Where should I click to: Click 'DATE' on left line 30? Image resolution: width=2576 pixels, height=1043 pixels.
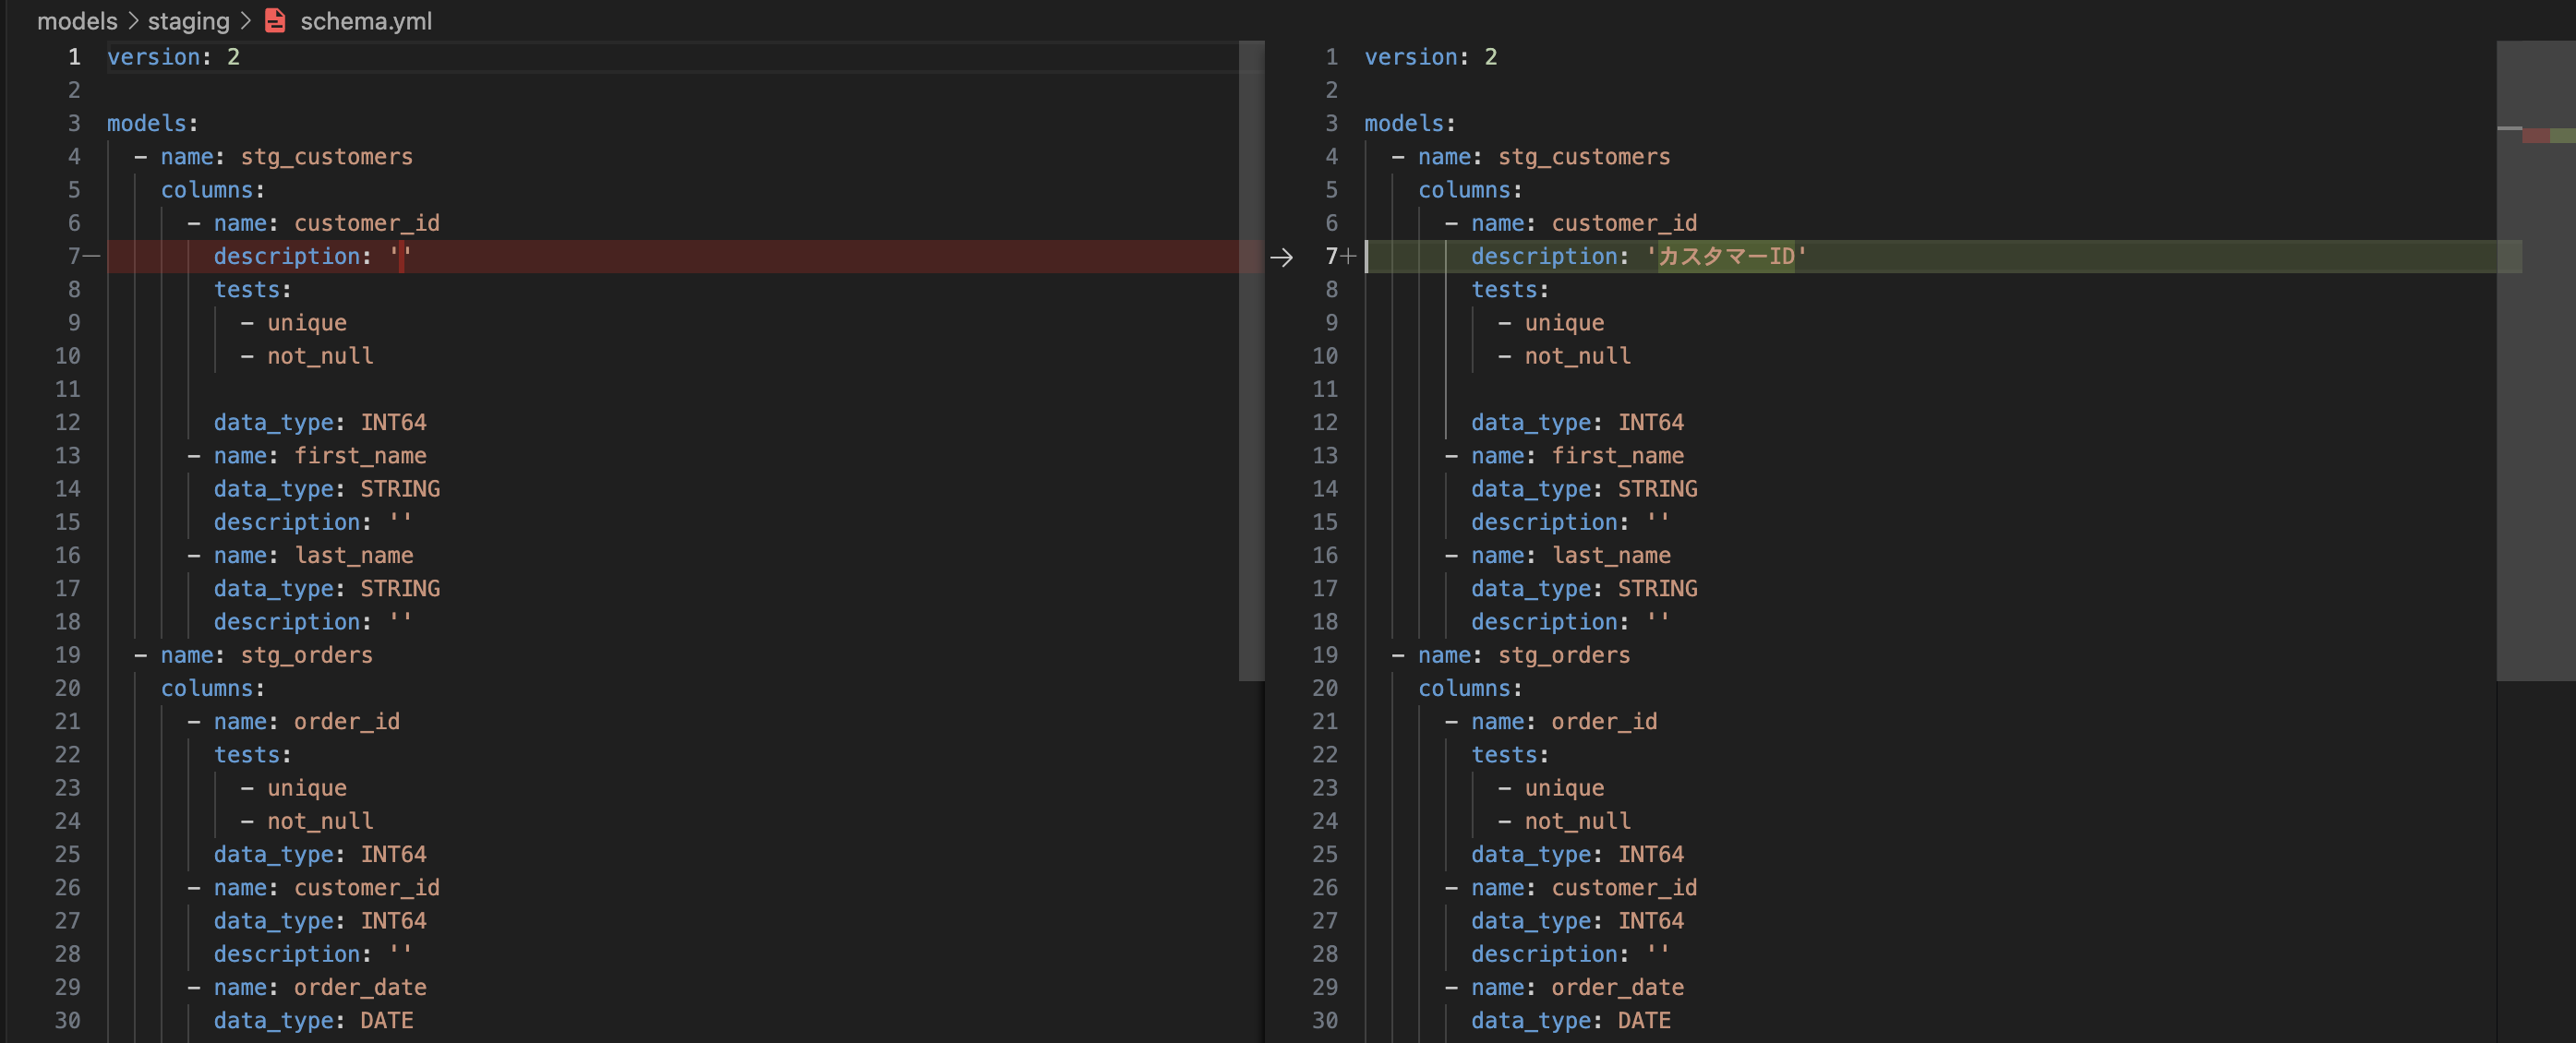pos(387,1021)
